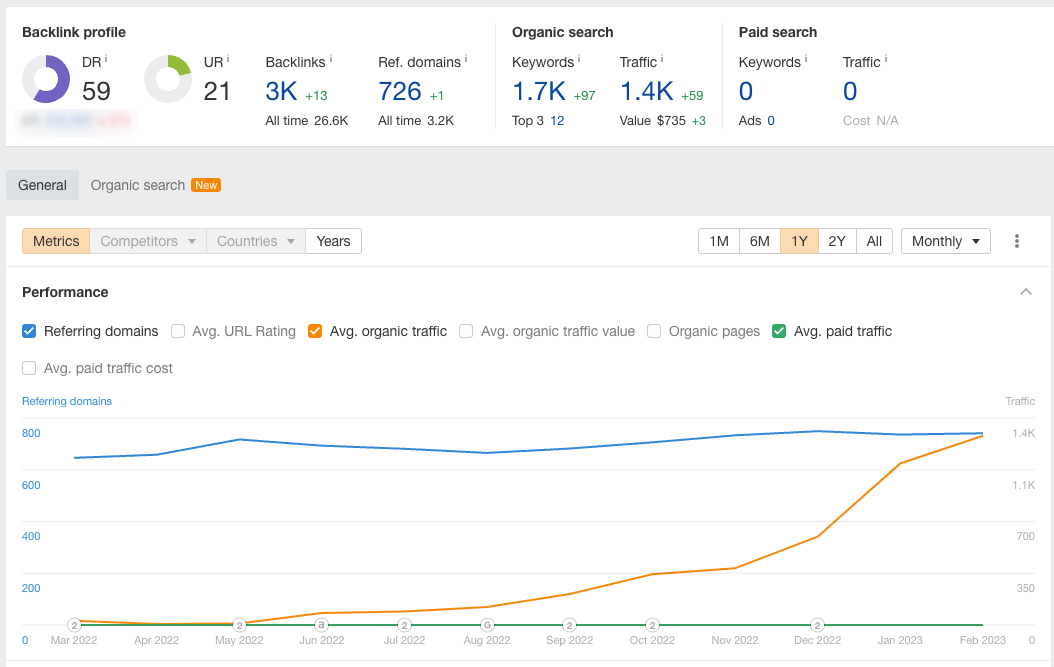
Task: Click the Organic search Traffic info icon
Action: pos(662,60)
